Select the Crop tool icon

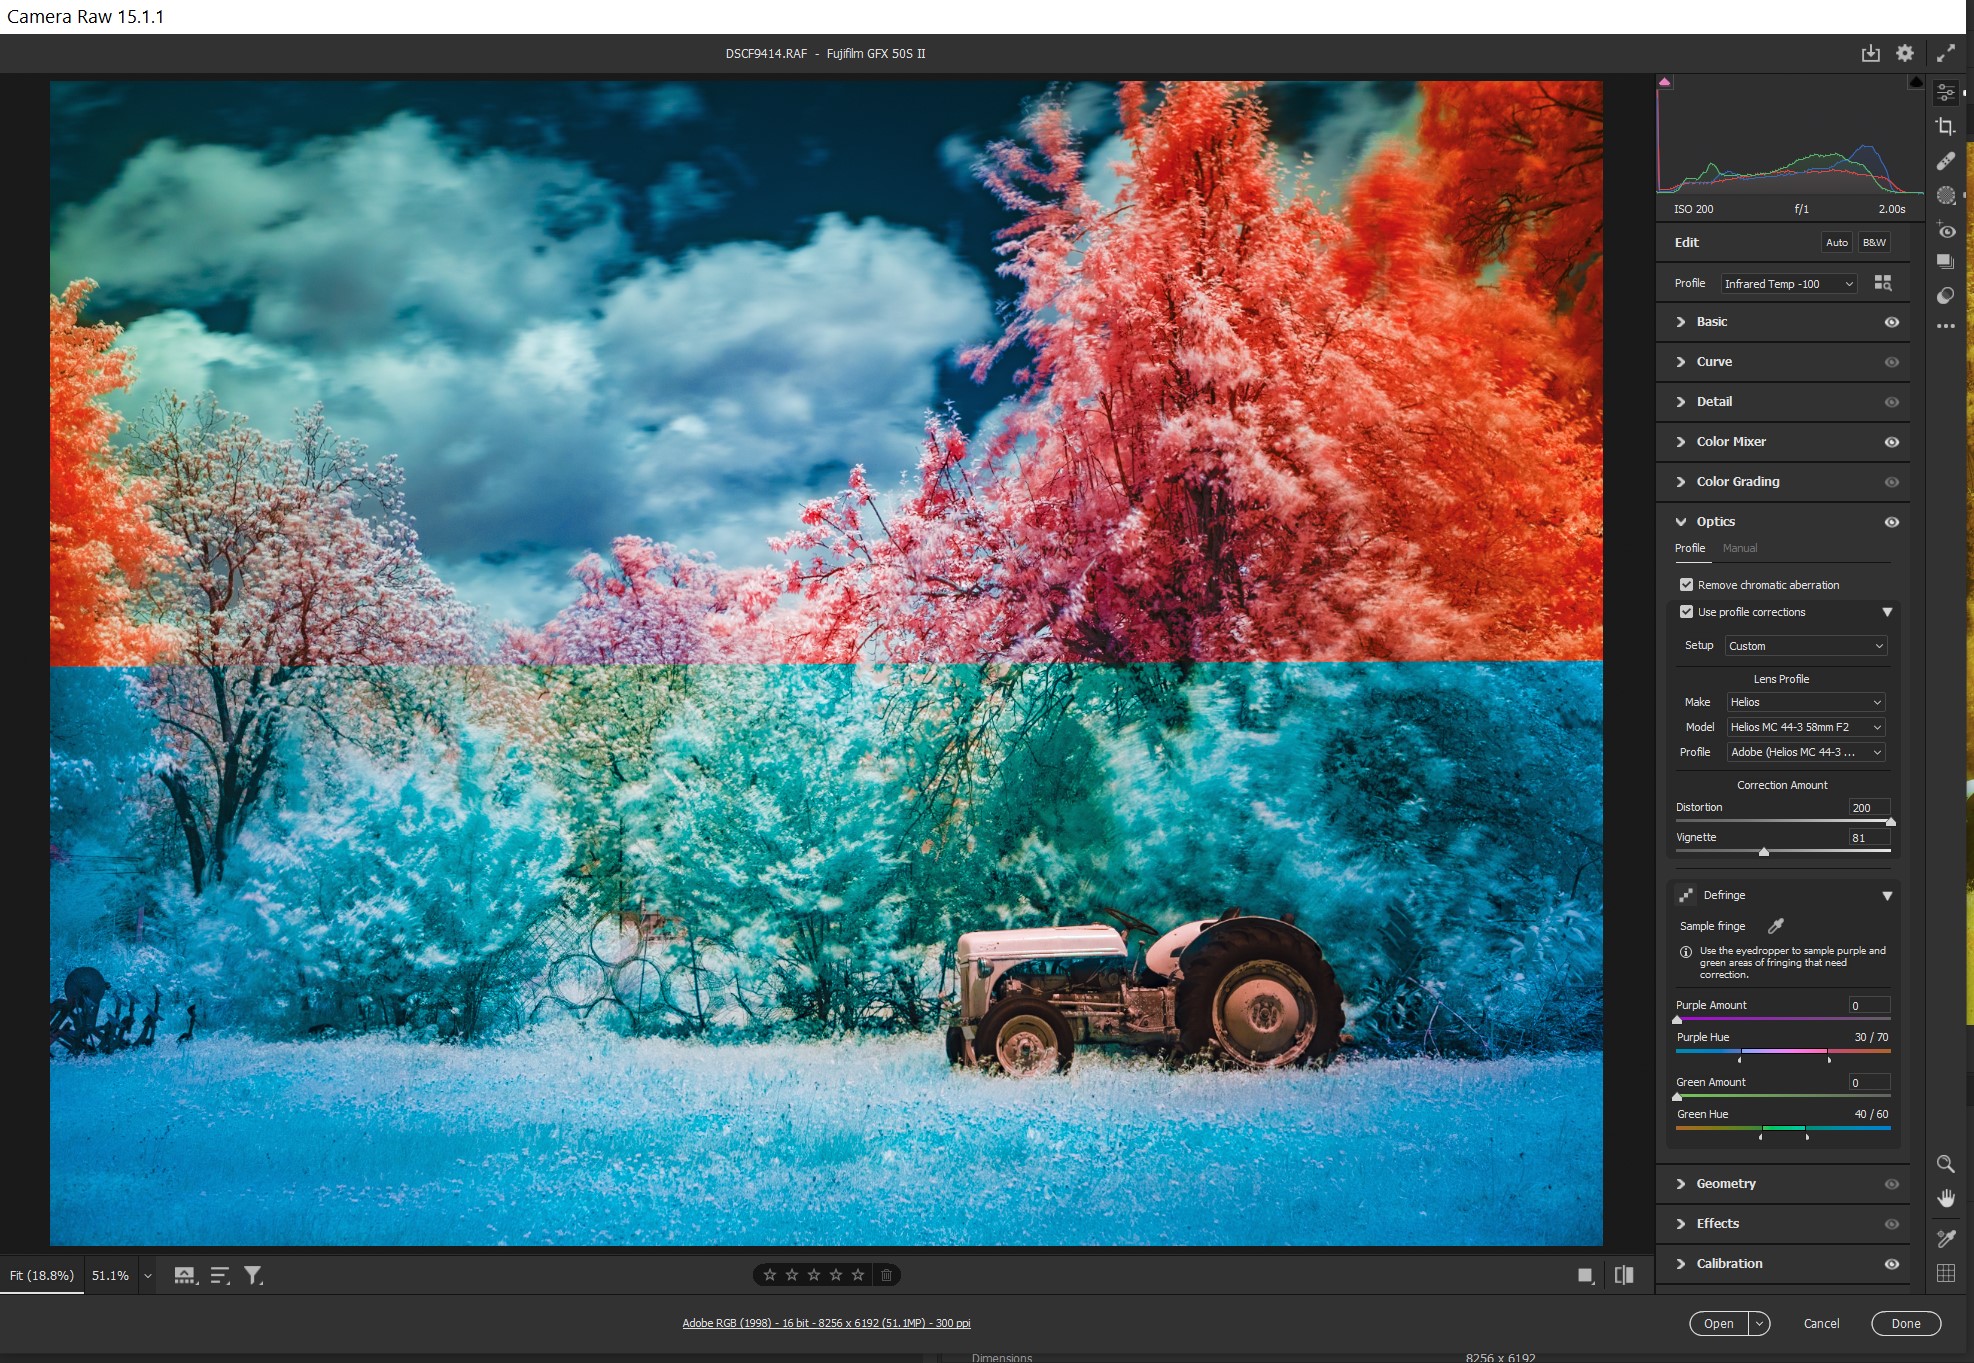coord(1945,126)
